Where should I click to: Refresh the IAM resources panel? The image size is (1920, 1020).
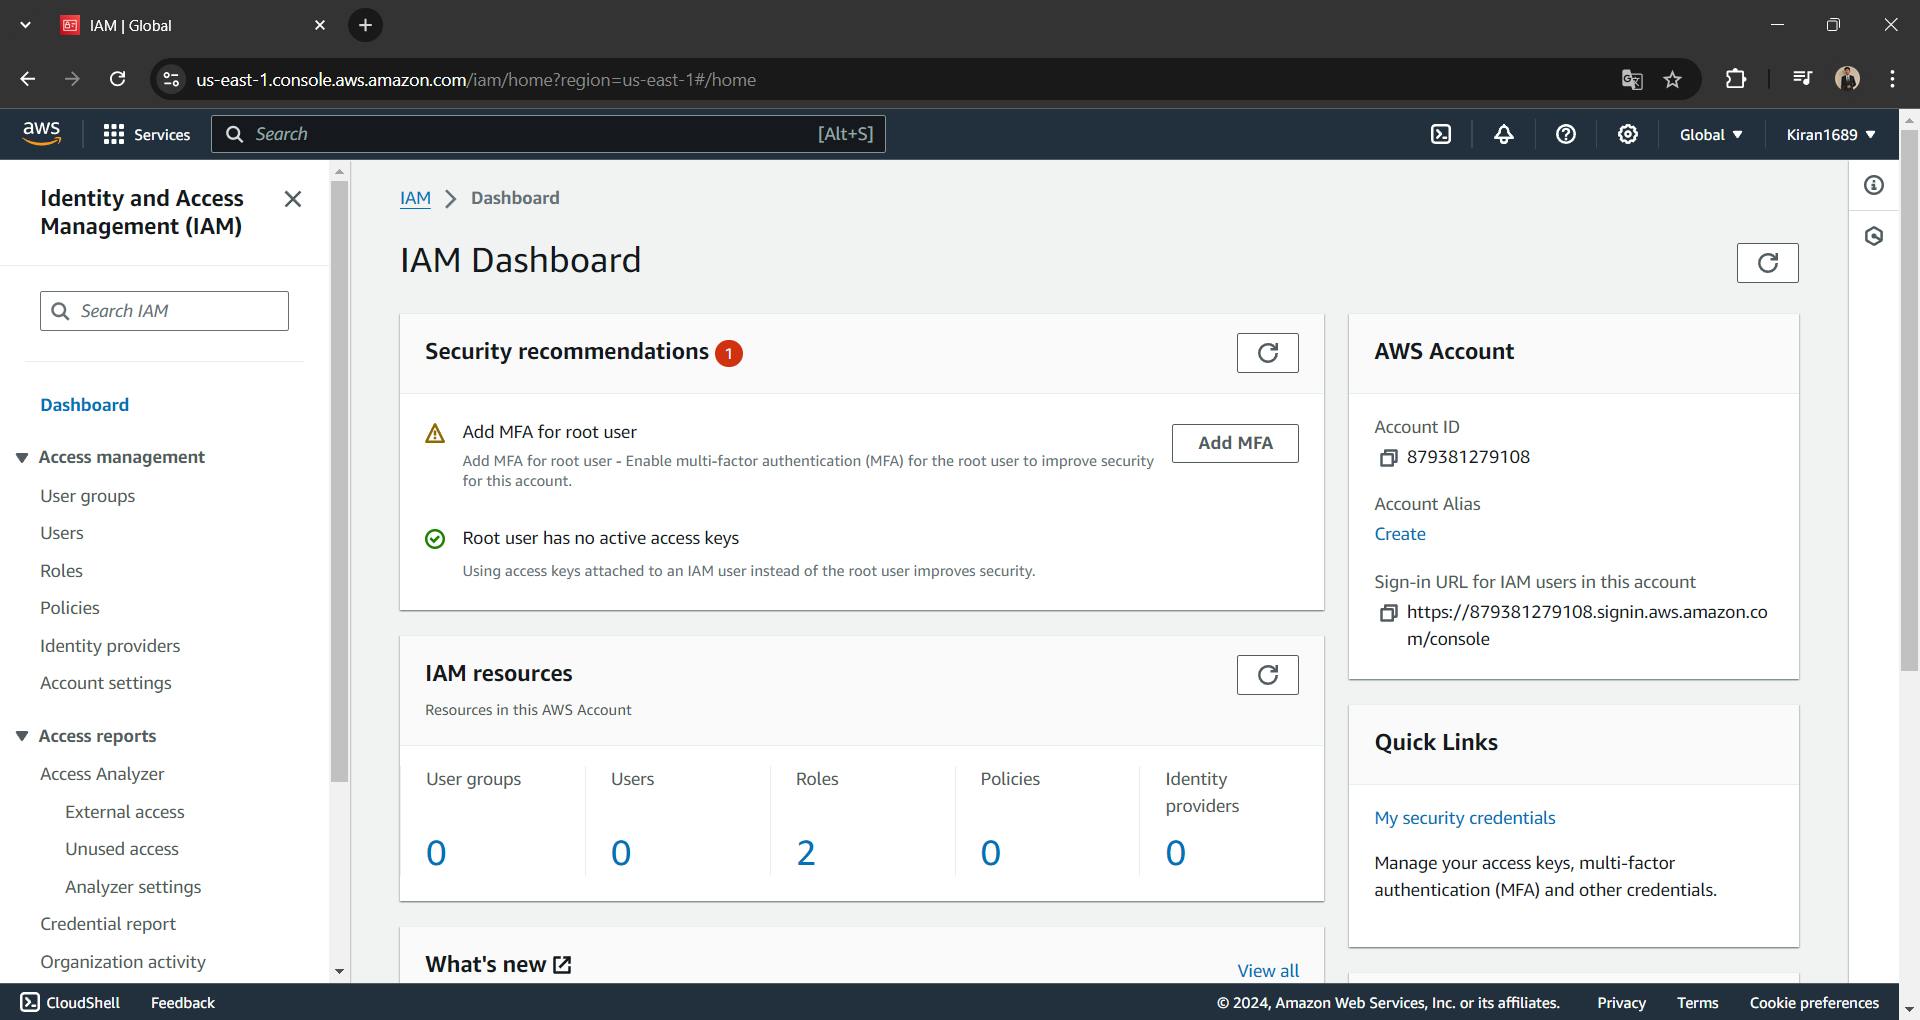pyautogui.click(x=1267, y=675)
